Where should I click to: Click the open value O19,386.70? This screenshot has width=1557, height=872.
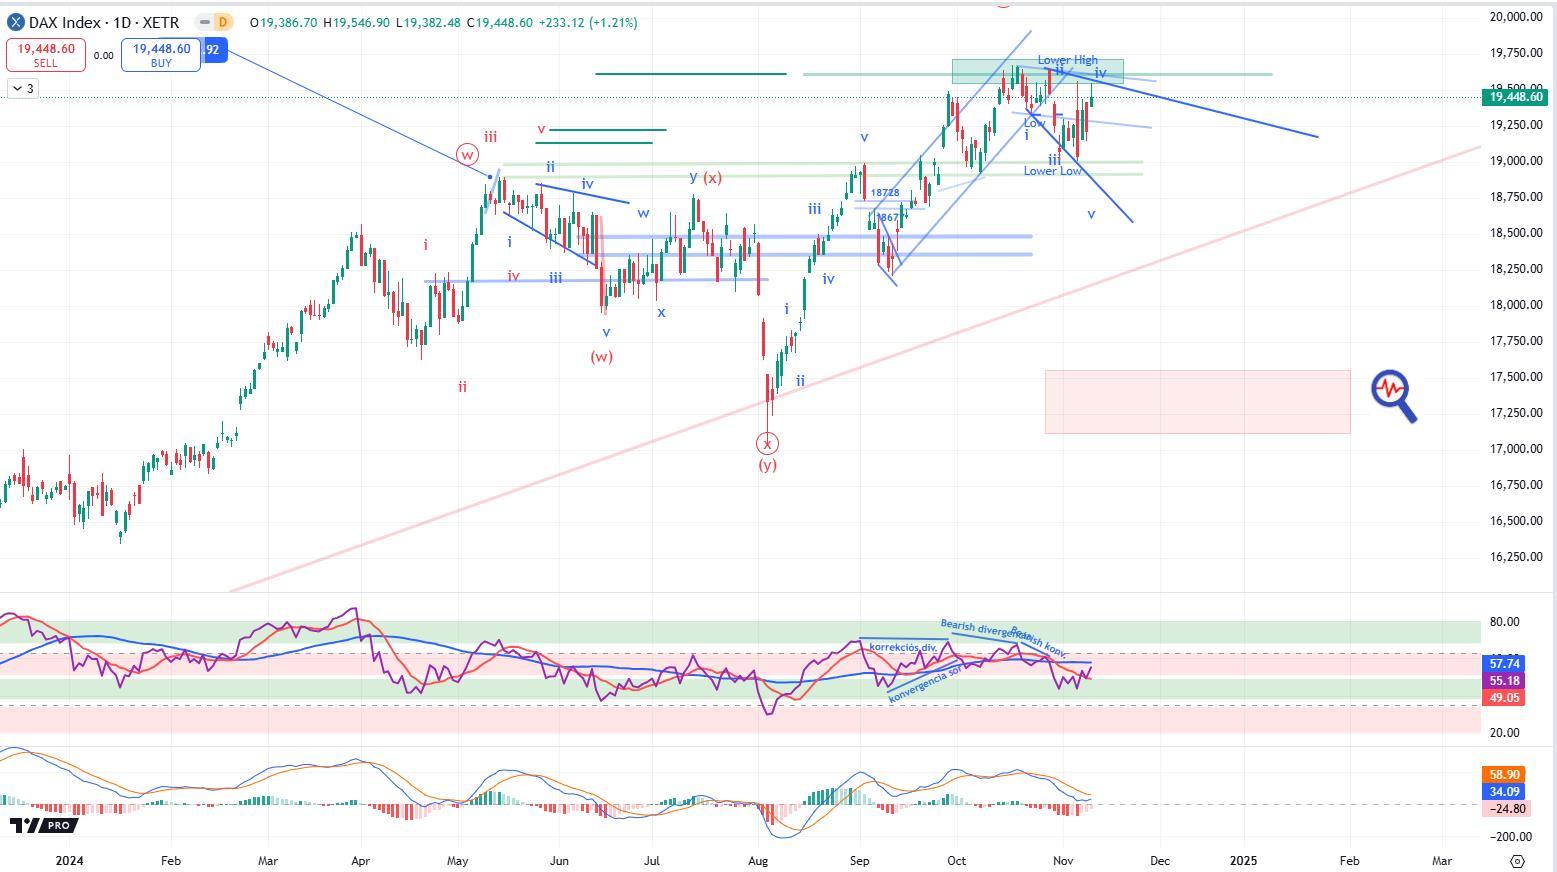coord(284,22)
